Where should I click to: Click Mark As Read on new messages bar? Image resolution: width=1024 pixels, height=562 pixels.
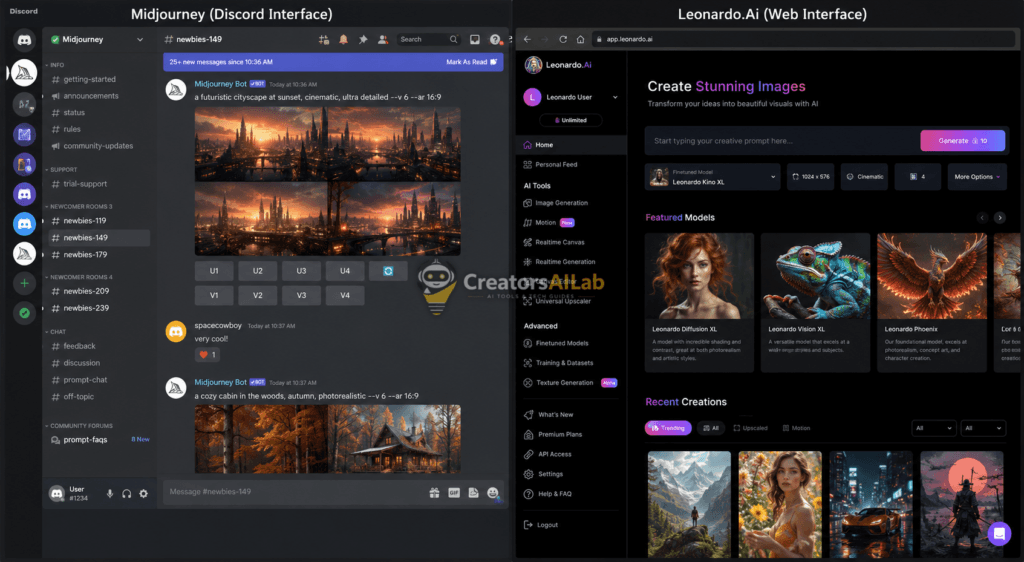[471, 62]
